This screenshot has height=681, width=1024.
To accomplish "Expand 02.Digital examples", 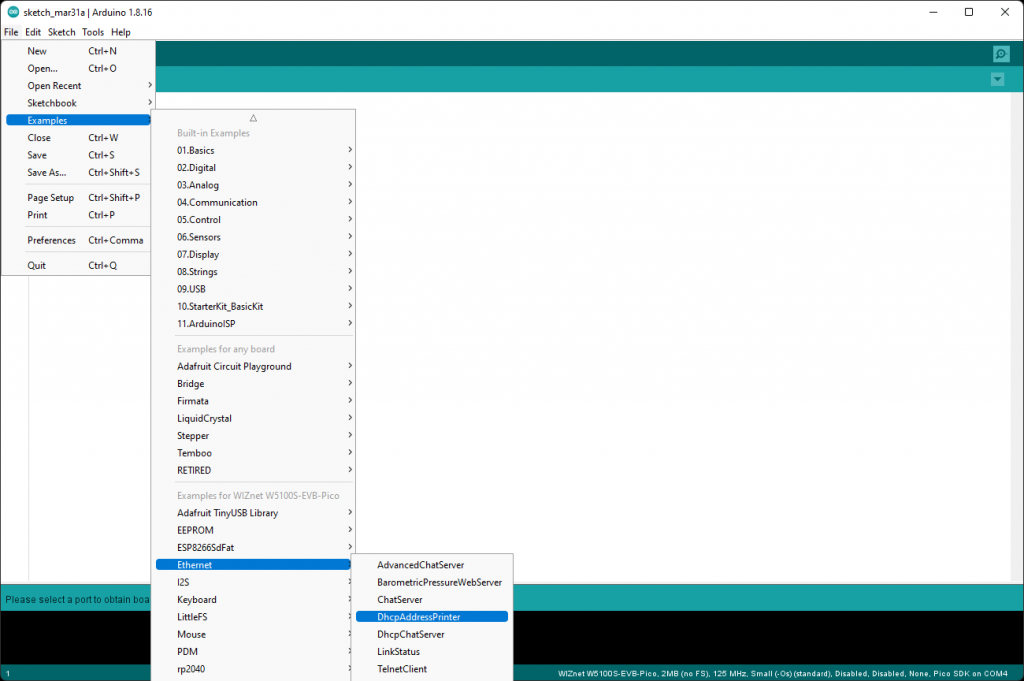I will tap(255, 168).
